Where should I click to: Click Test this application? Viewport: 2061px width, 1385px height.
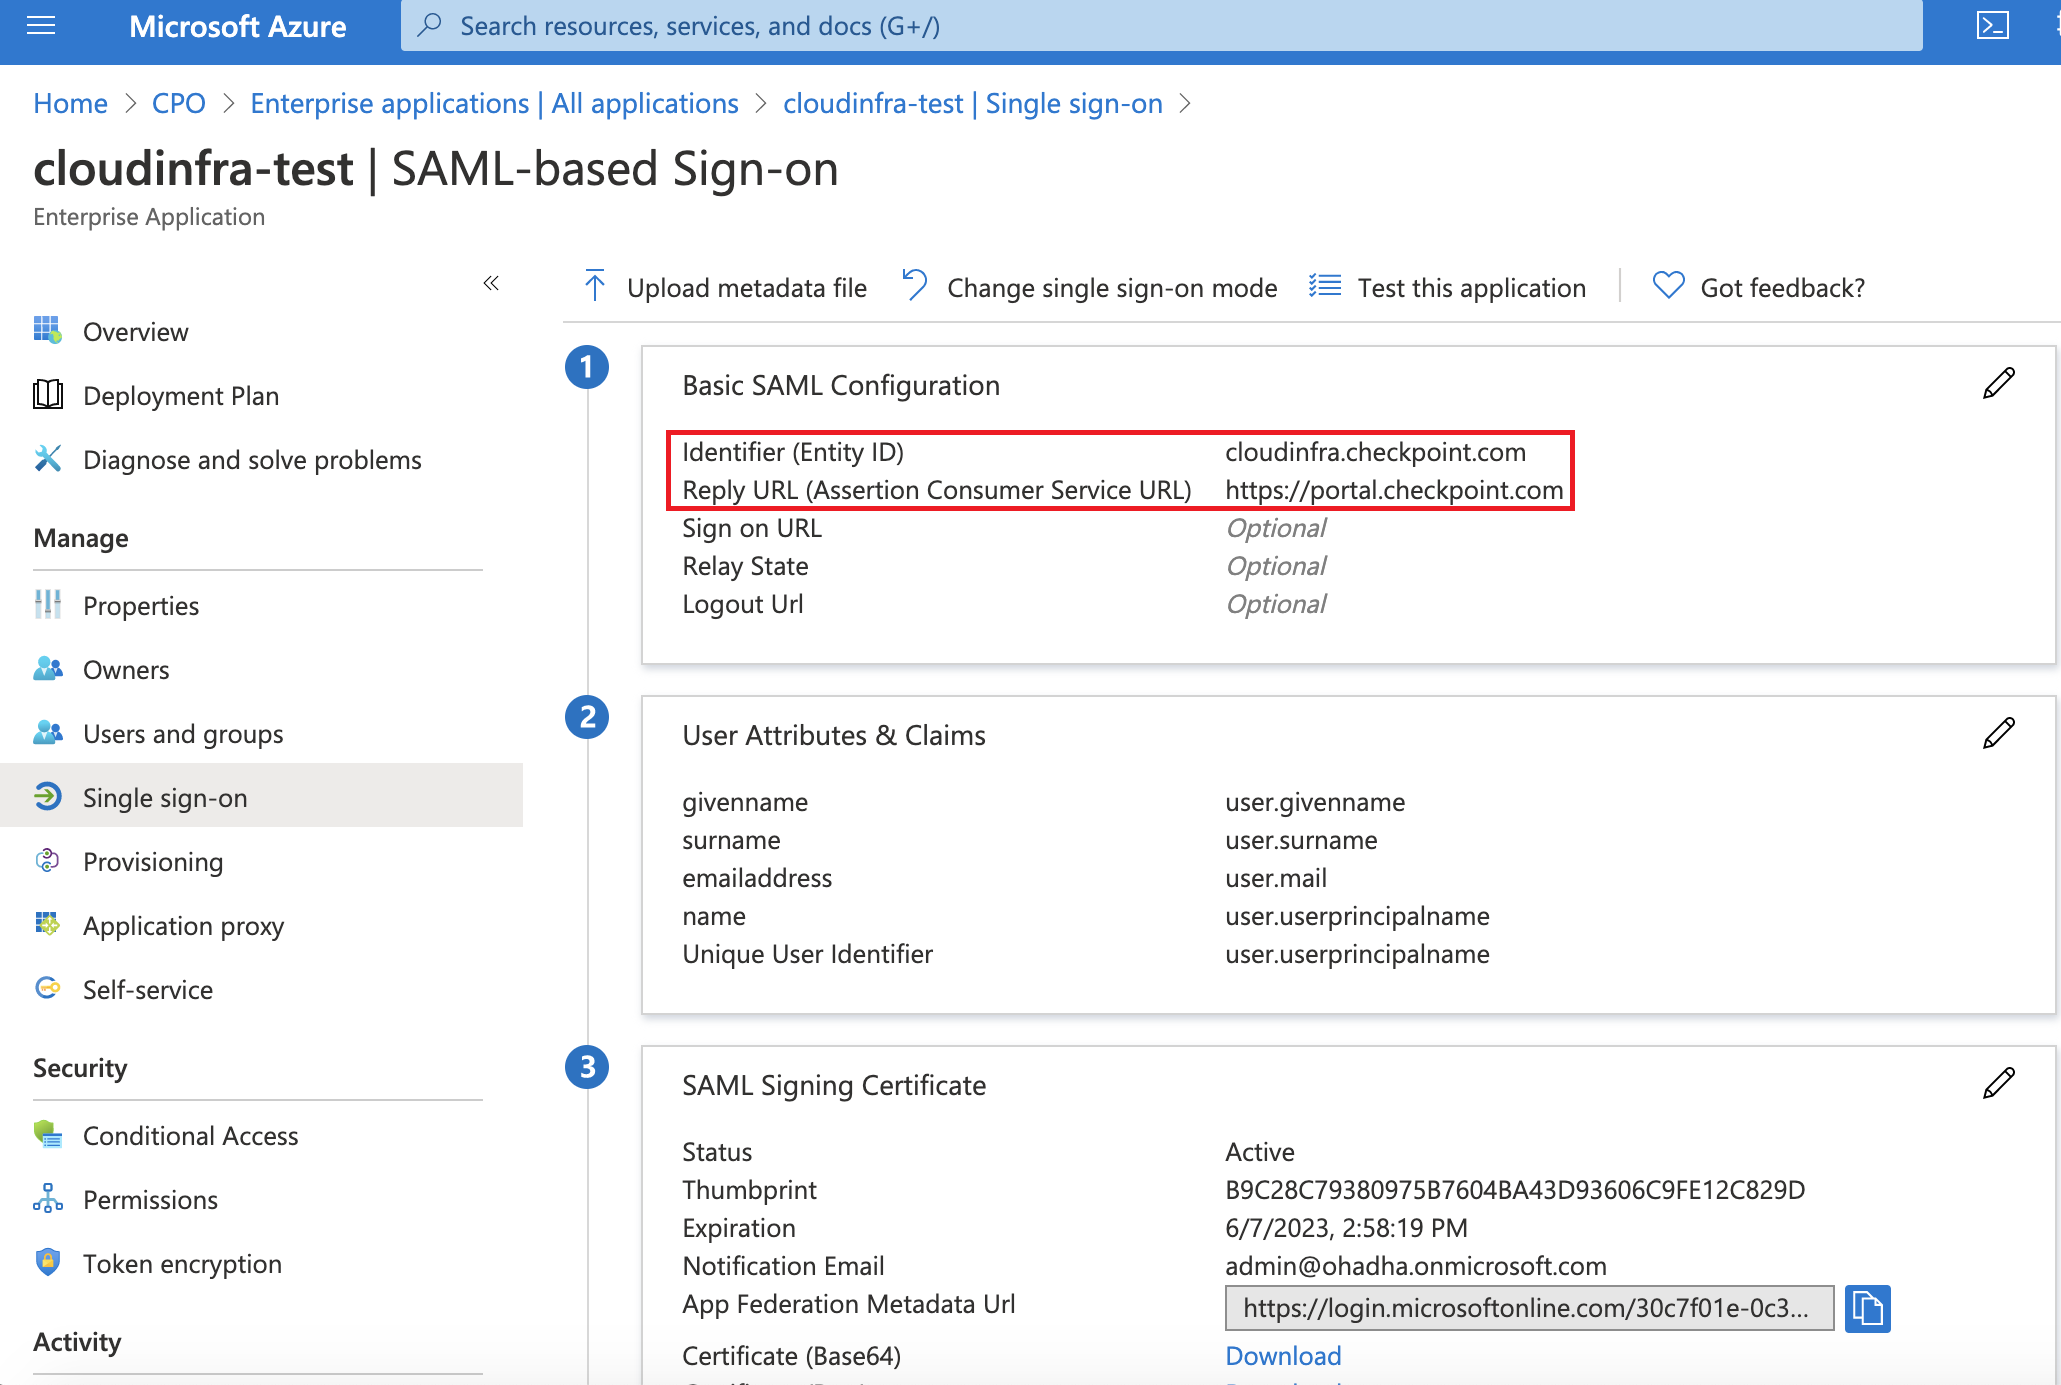[1471, 287]
